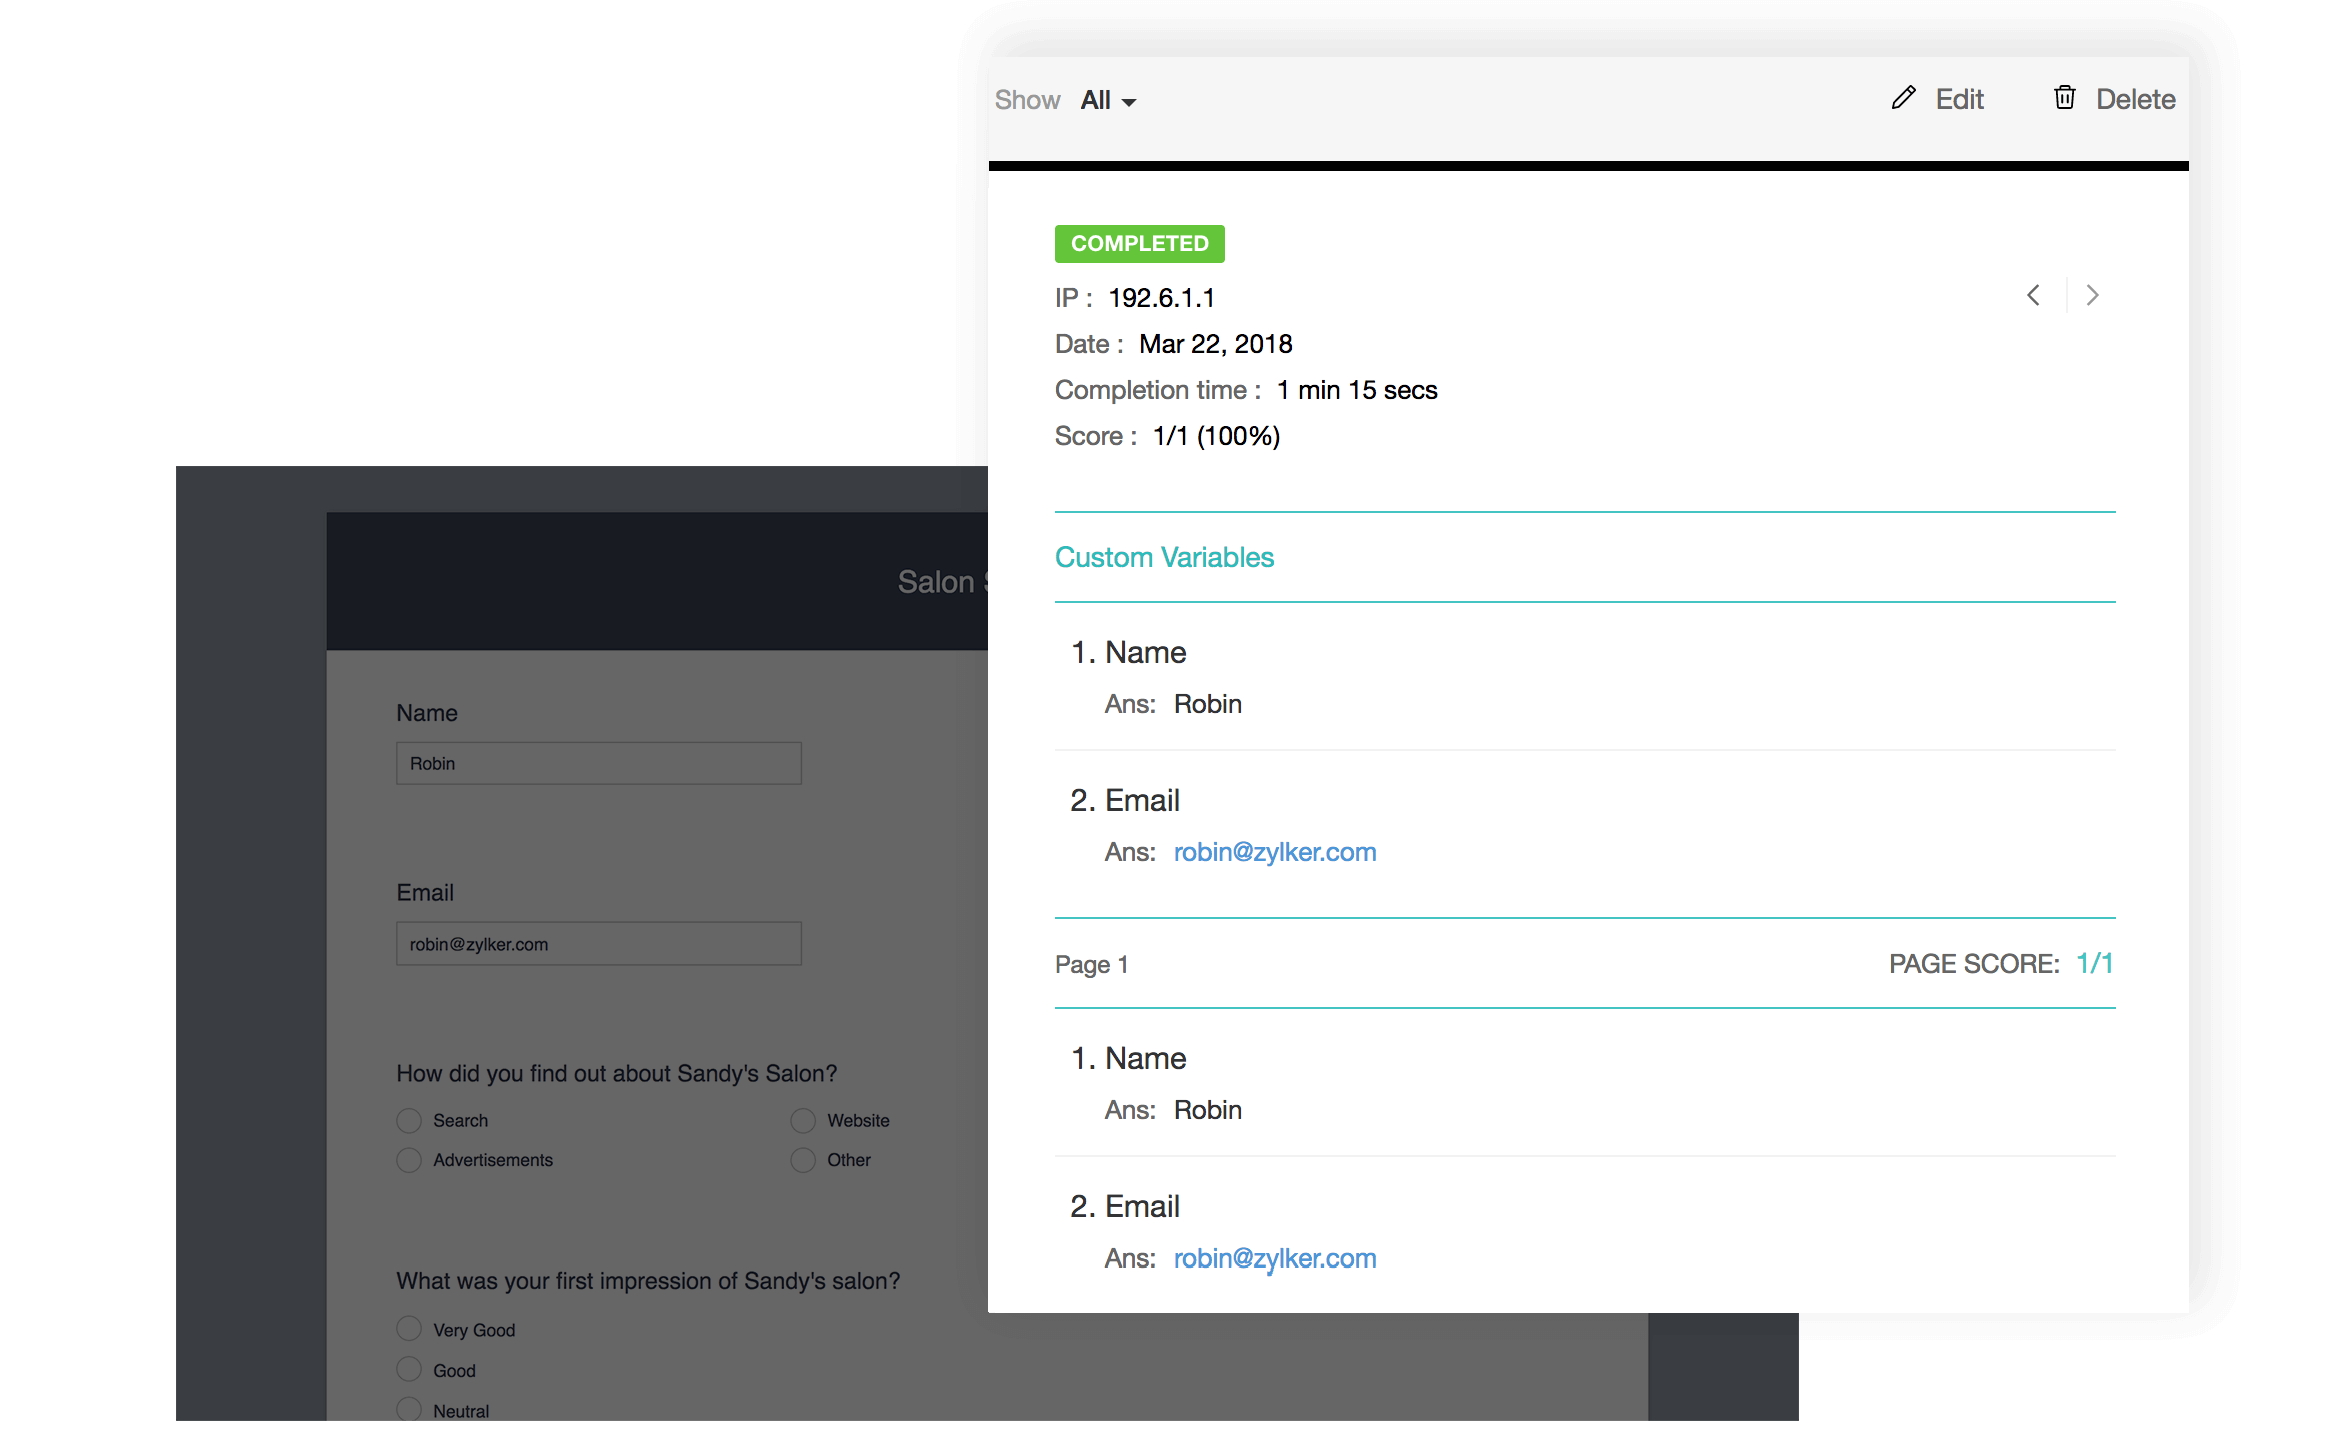Click the Custom Variables section heading
2340x1450 pixels.
(1164, 557)
